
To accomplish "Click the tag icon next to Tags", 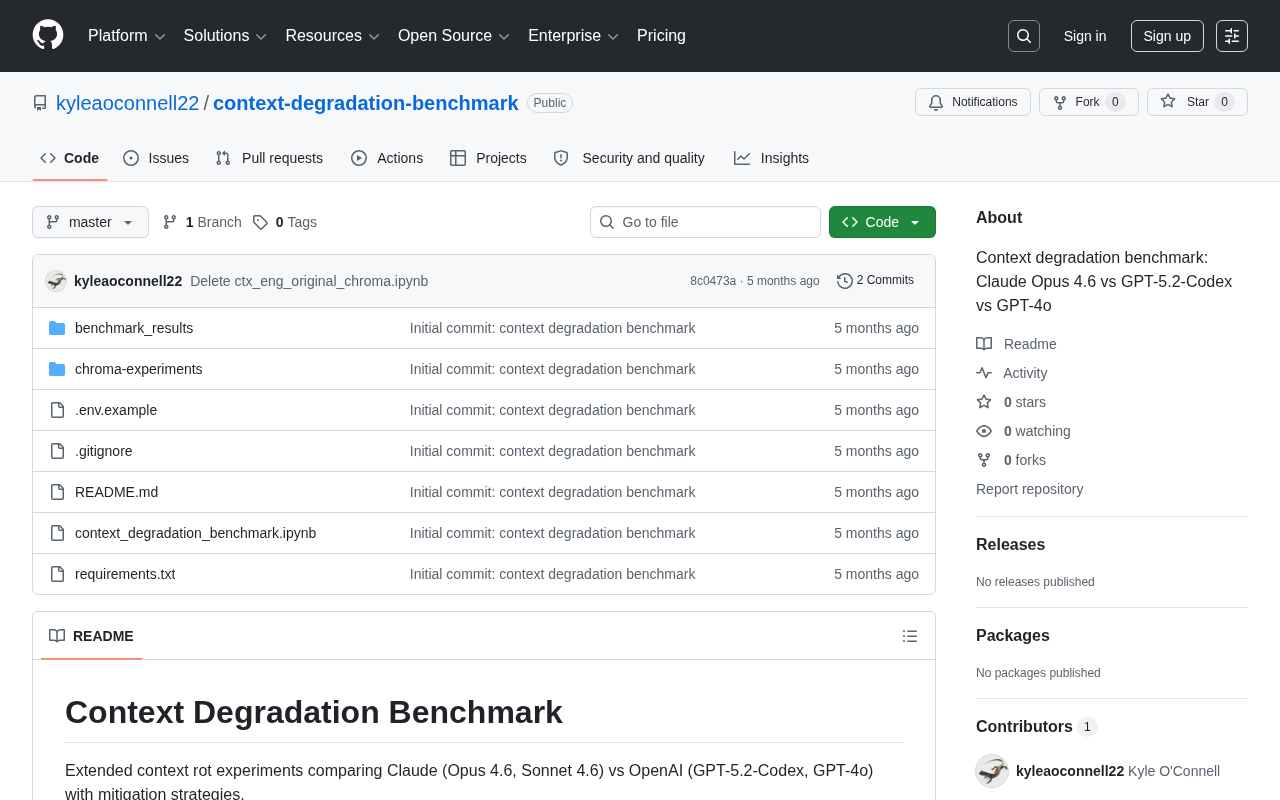I will [x=260, y=222].
